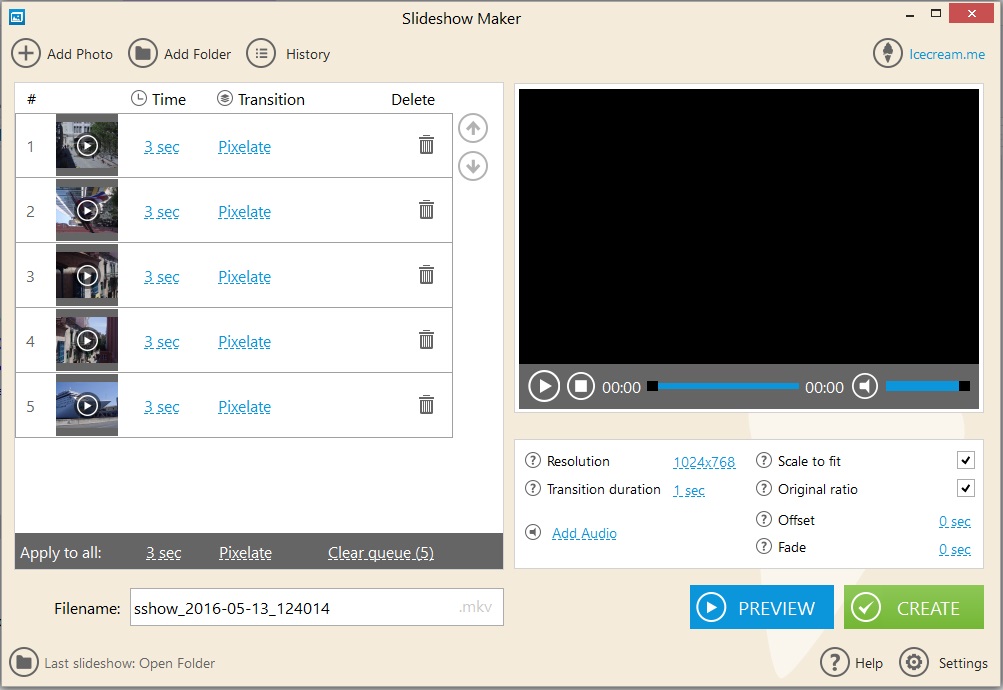This screenshot has height=690, width=1003.
Task: Click Add Folder in the top toolbar
Action: (180, 54)
